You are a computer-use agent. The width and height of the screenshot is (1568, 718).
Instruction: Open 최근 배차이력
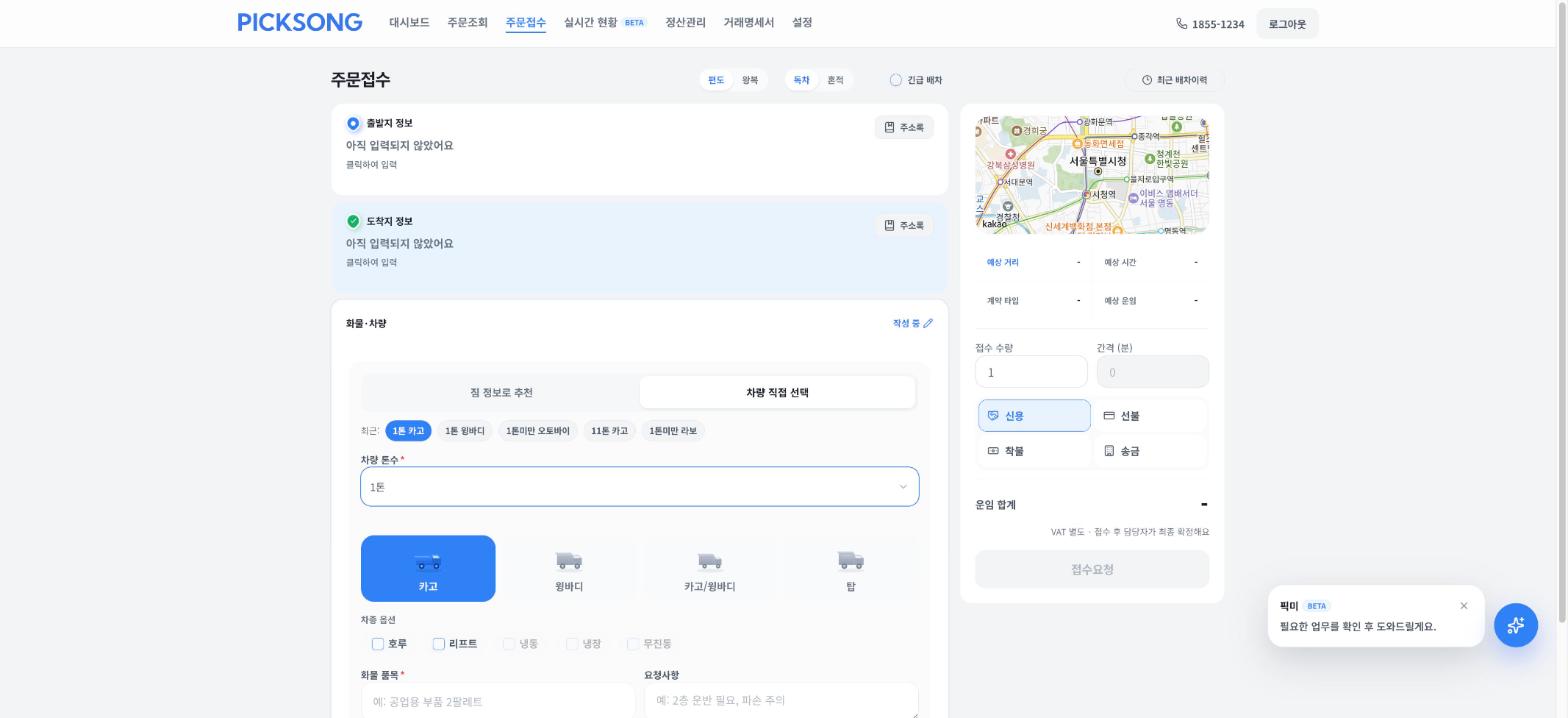(x=1175, y=80)
